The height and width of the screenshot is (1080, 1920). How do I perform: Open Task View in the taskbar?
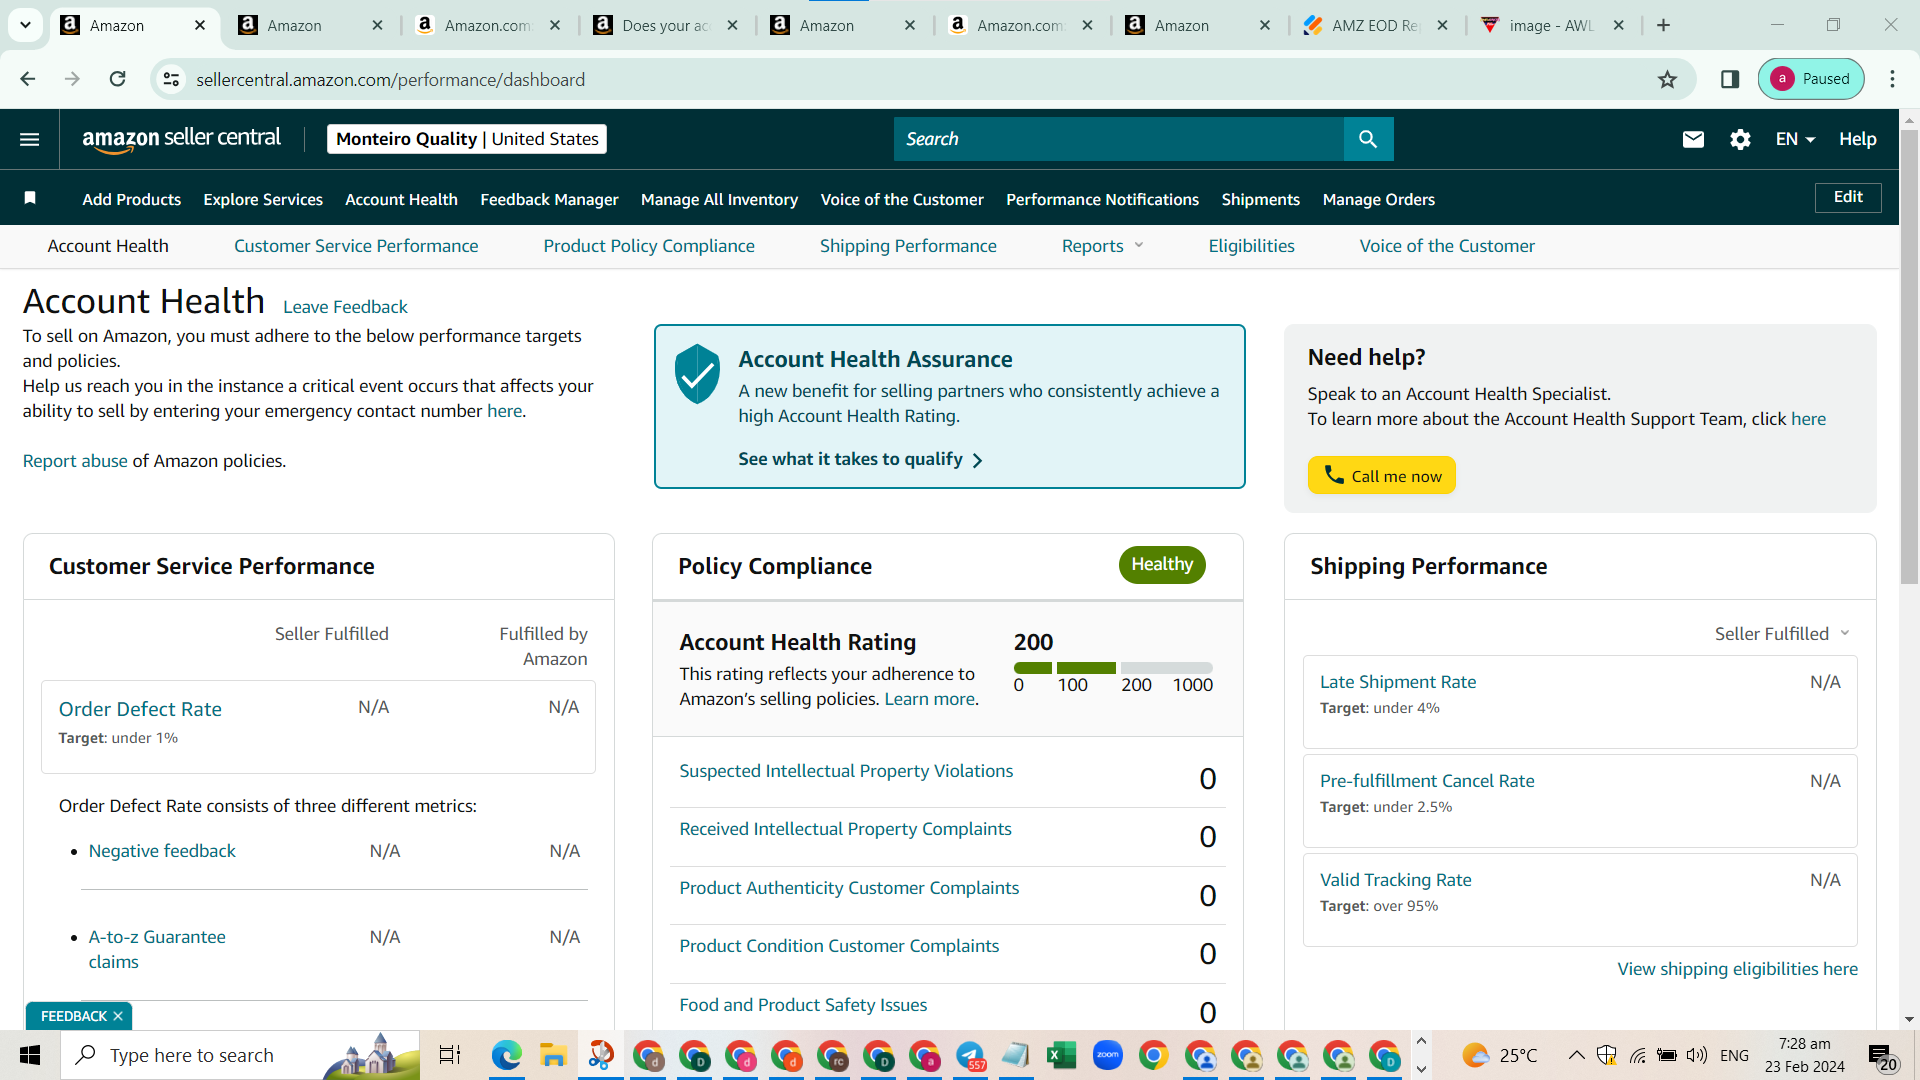tap(450, 1055)
